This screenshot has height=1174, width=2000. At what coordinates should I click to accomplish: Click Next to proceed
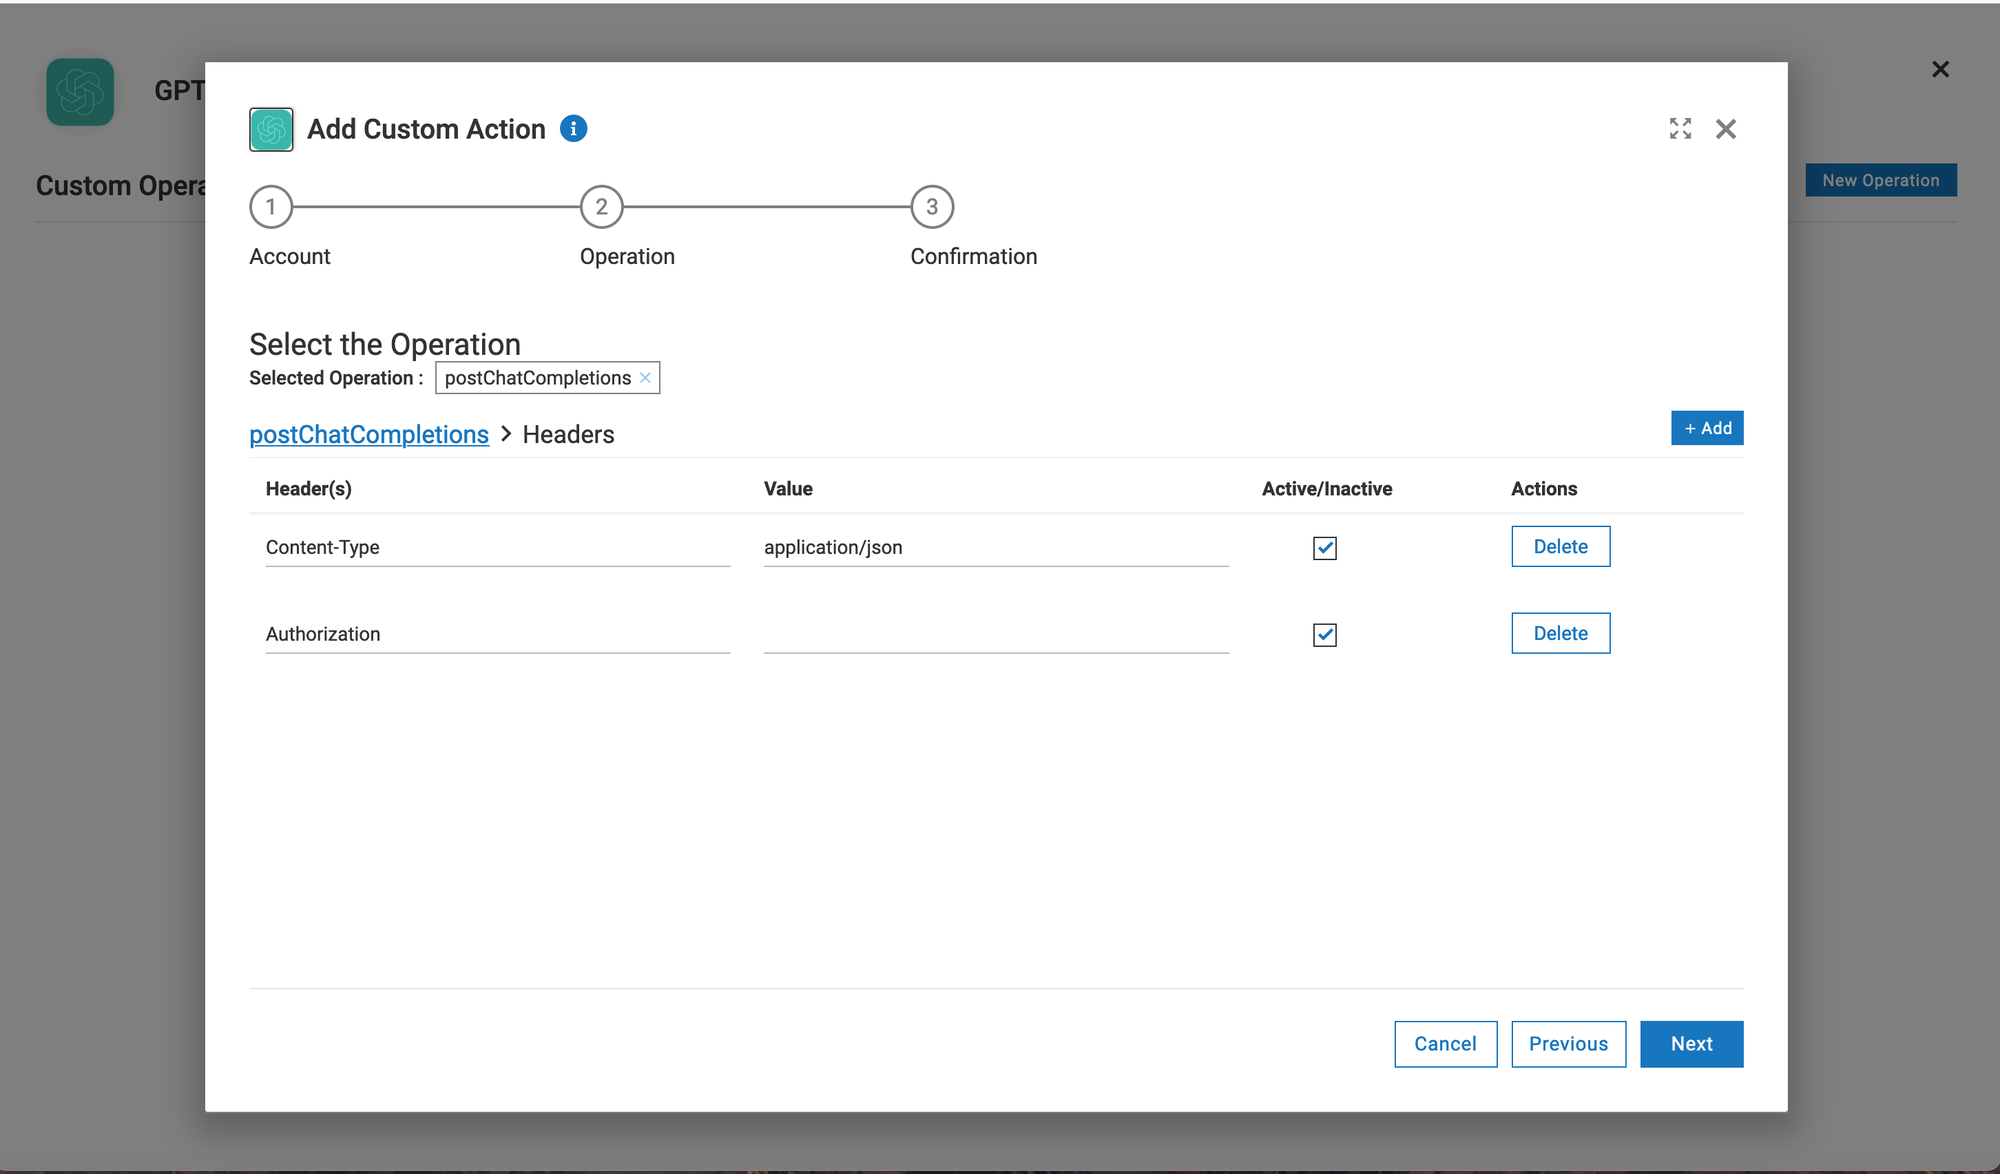point(1691,1044)
